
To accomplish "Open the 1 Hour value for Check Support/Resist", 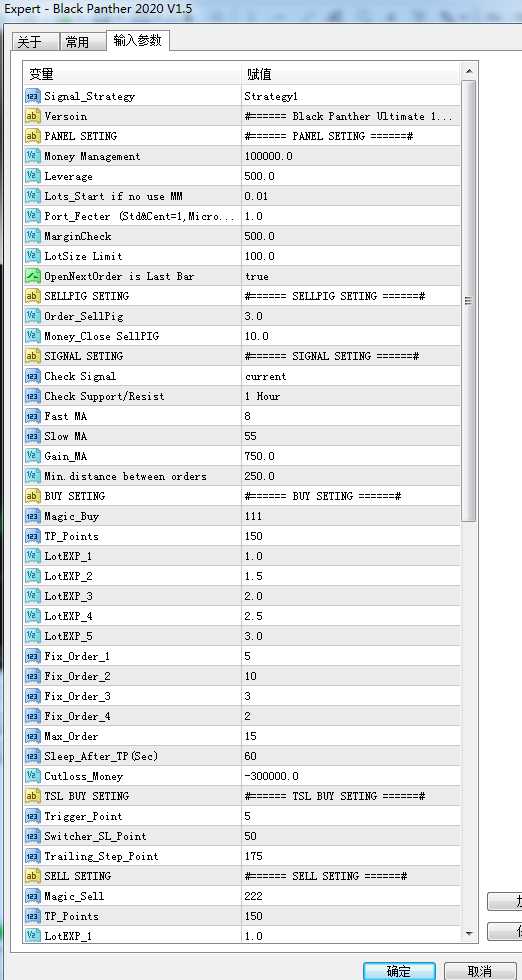I will pos(351,396).
